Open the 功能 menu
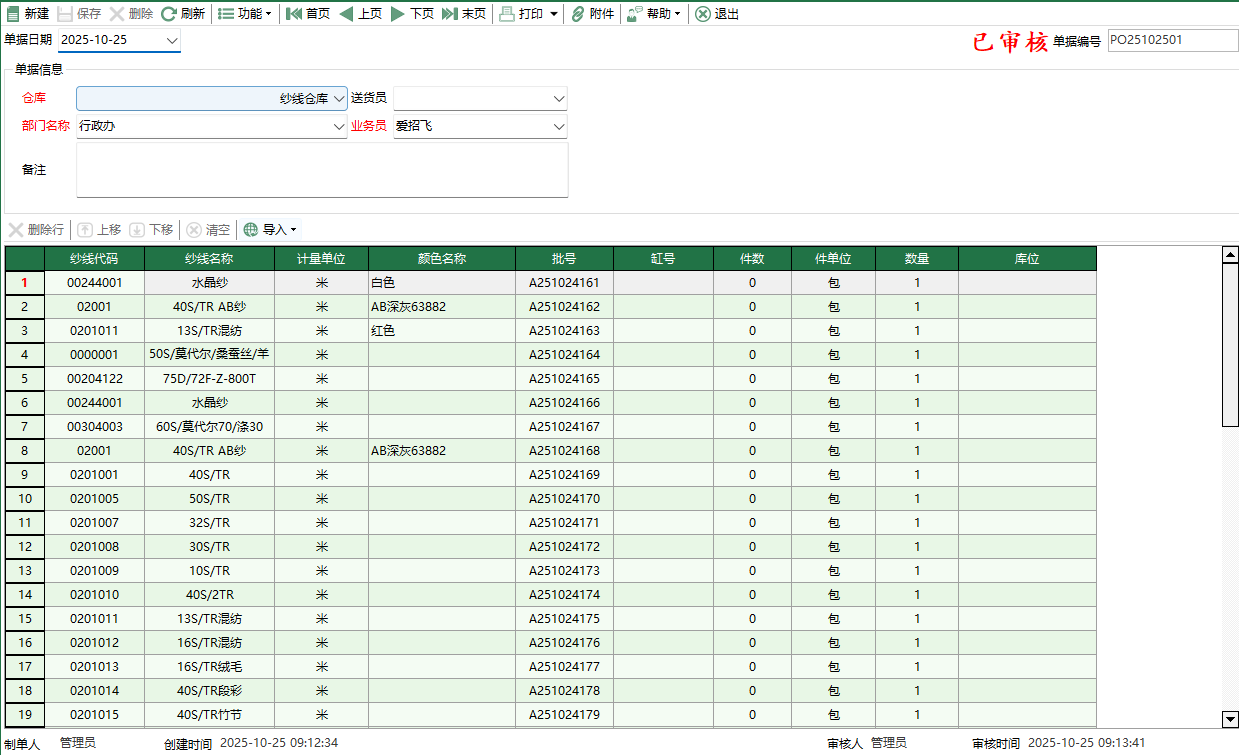The width and height of the screenshot is (1239, 755). (244, 14)
